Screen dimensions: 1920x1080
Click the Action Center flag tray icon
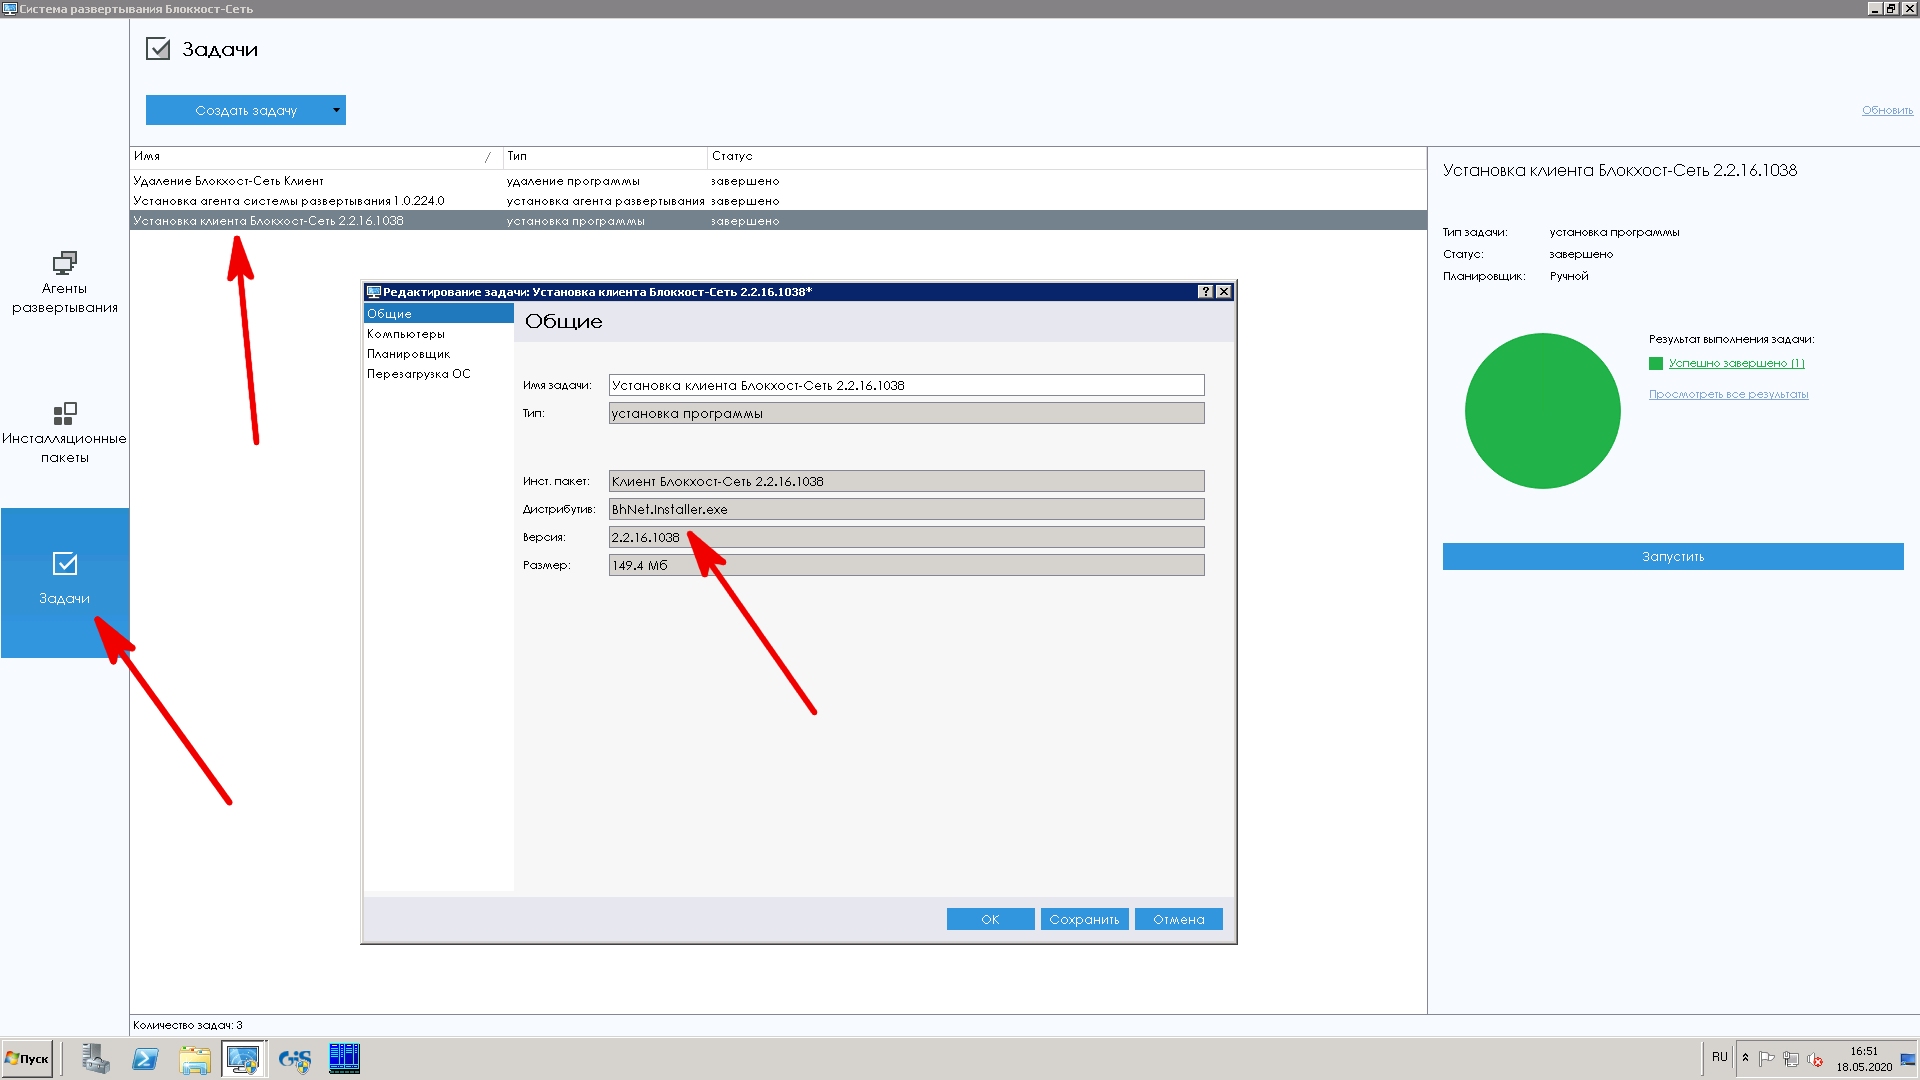(x=1766, y=1059)
